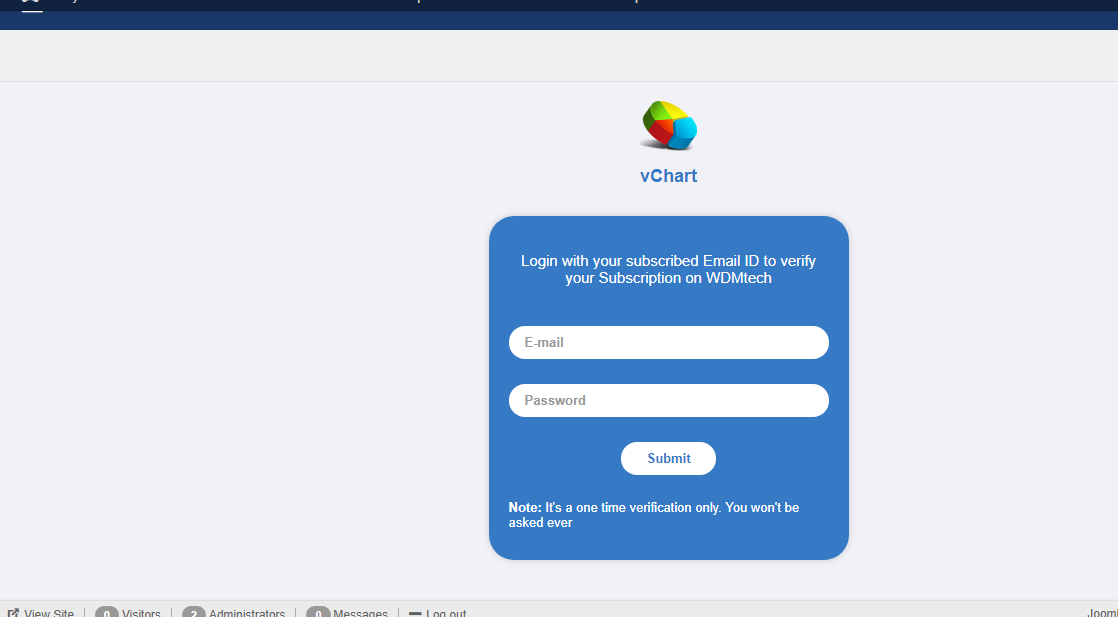Focus the E-mail input field

click(669, 342)
